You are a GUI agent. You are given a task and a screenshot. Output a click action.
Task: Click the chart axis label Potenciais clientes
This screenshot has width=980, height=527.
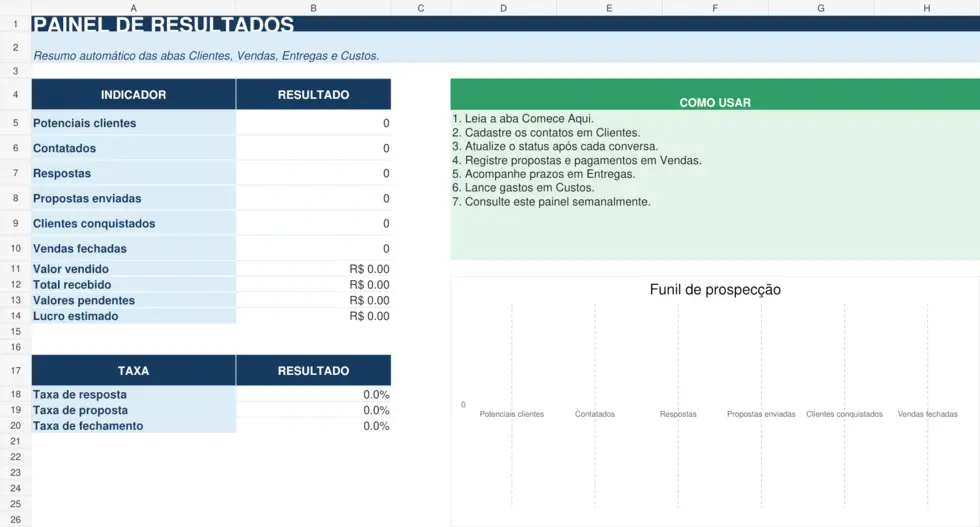[x=512, y=414]
